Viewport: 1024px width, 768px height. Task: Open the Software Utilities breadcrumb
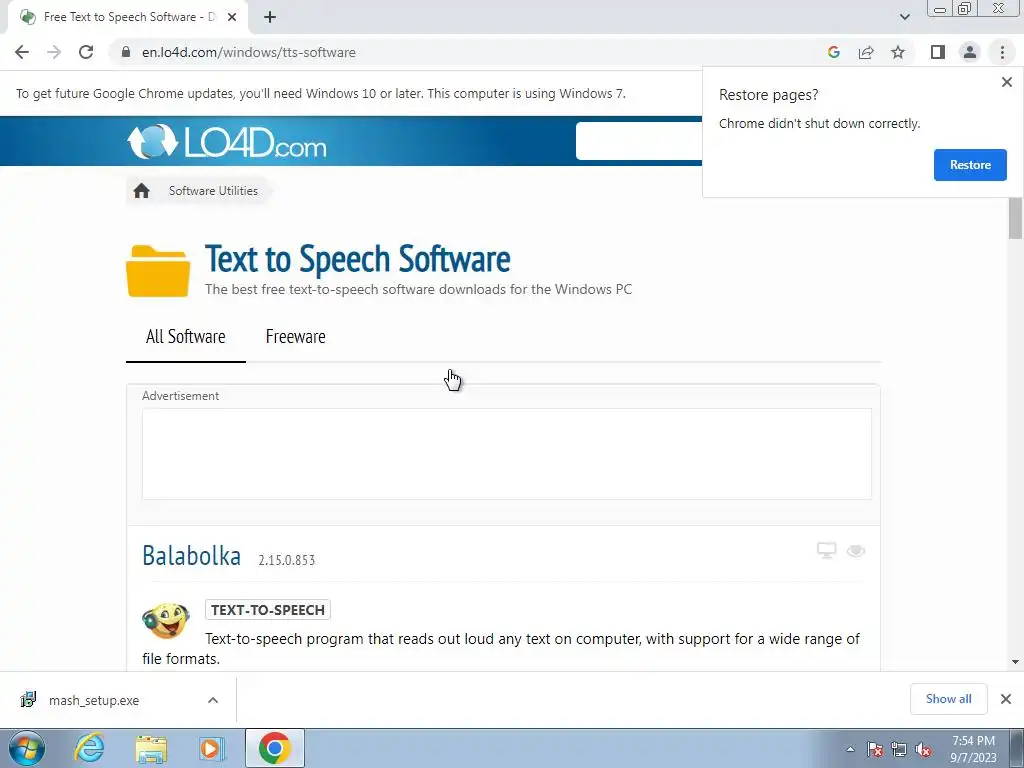click(x=213, y=191)
